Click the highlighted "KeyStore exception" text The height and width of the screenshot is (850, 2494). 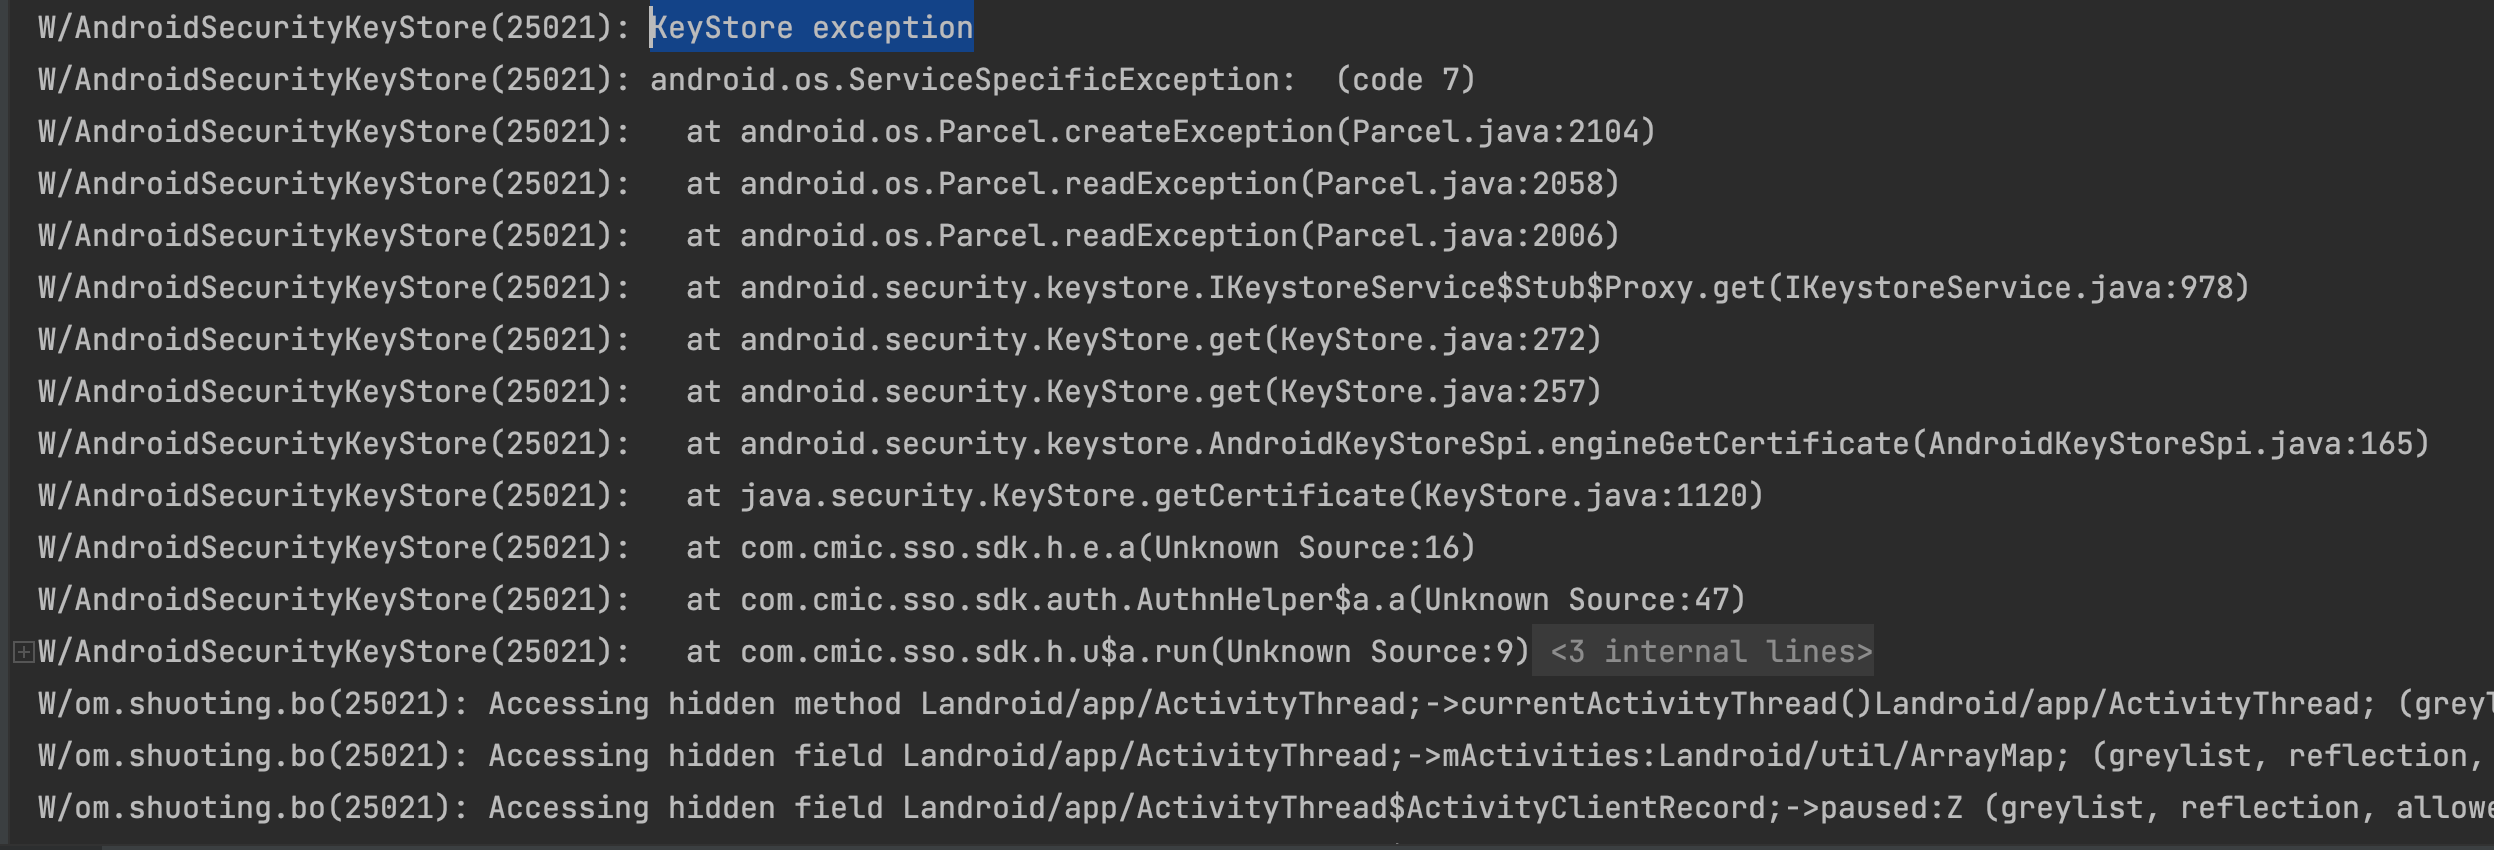(811, 28)
